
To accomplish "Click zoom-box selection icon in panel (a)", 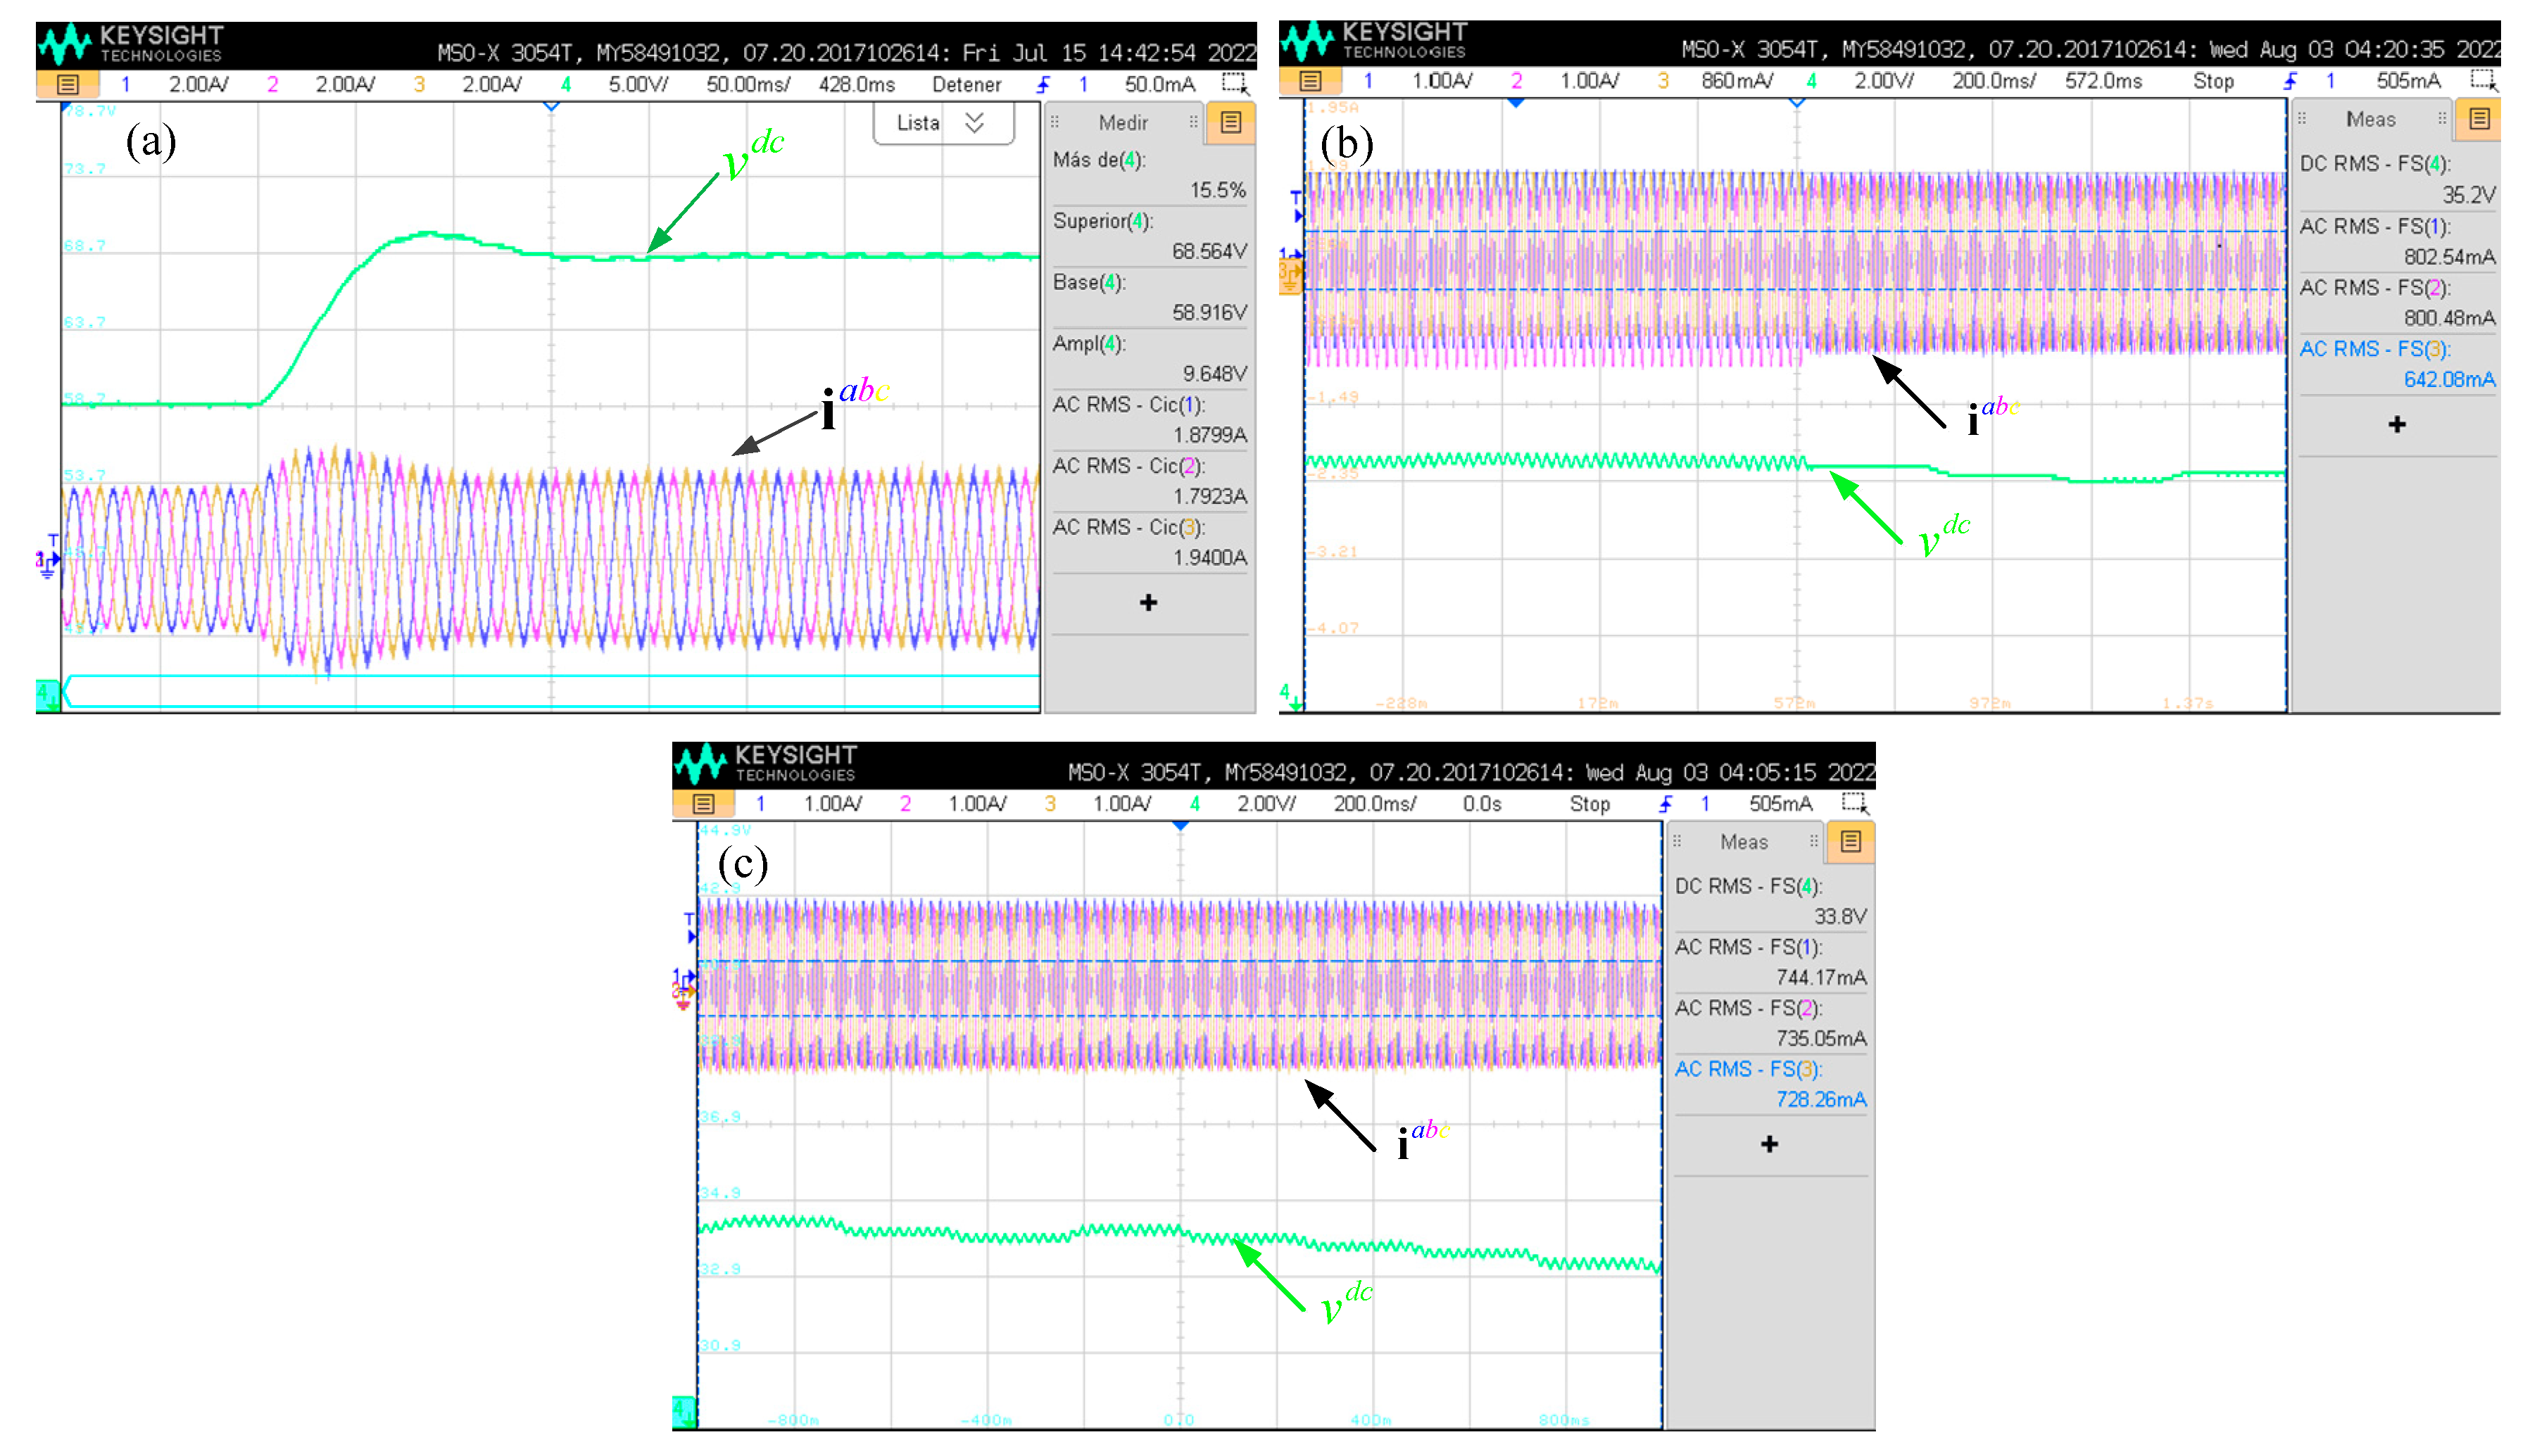I will tap(1235, 83).
